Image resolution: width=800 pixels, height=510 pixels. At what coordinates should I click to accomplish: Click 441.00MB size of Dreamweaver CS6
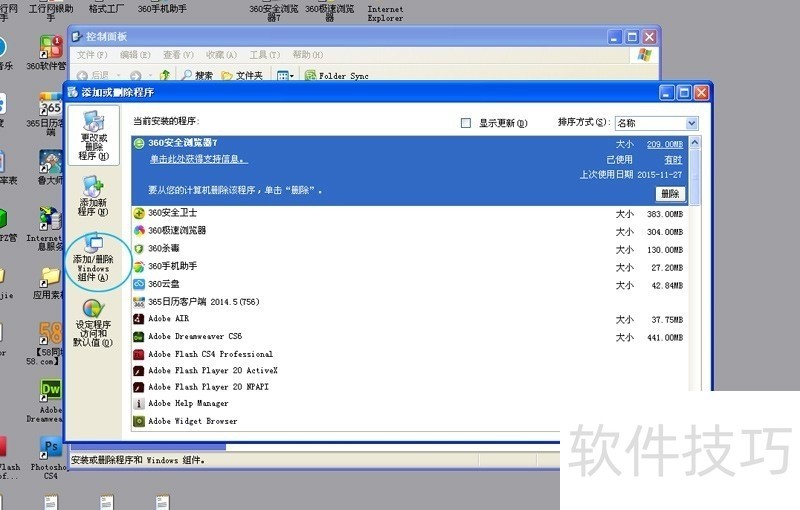point(665,338)
